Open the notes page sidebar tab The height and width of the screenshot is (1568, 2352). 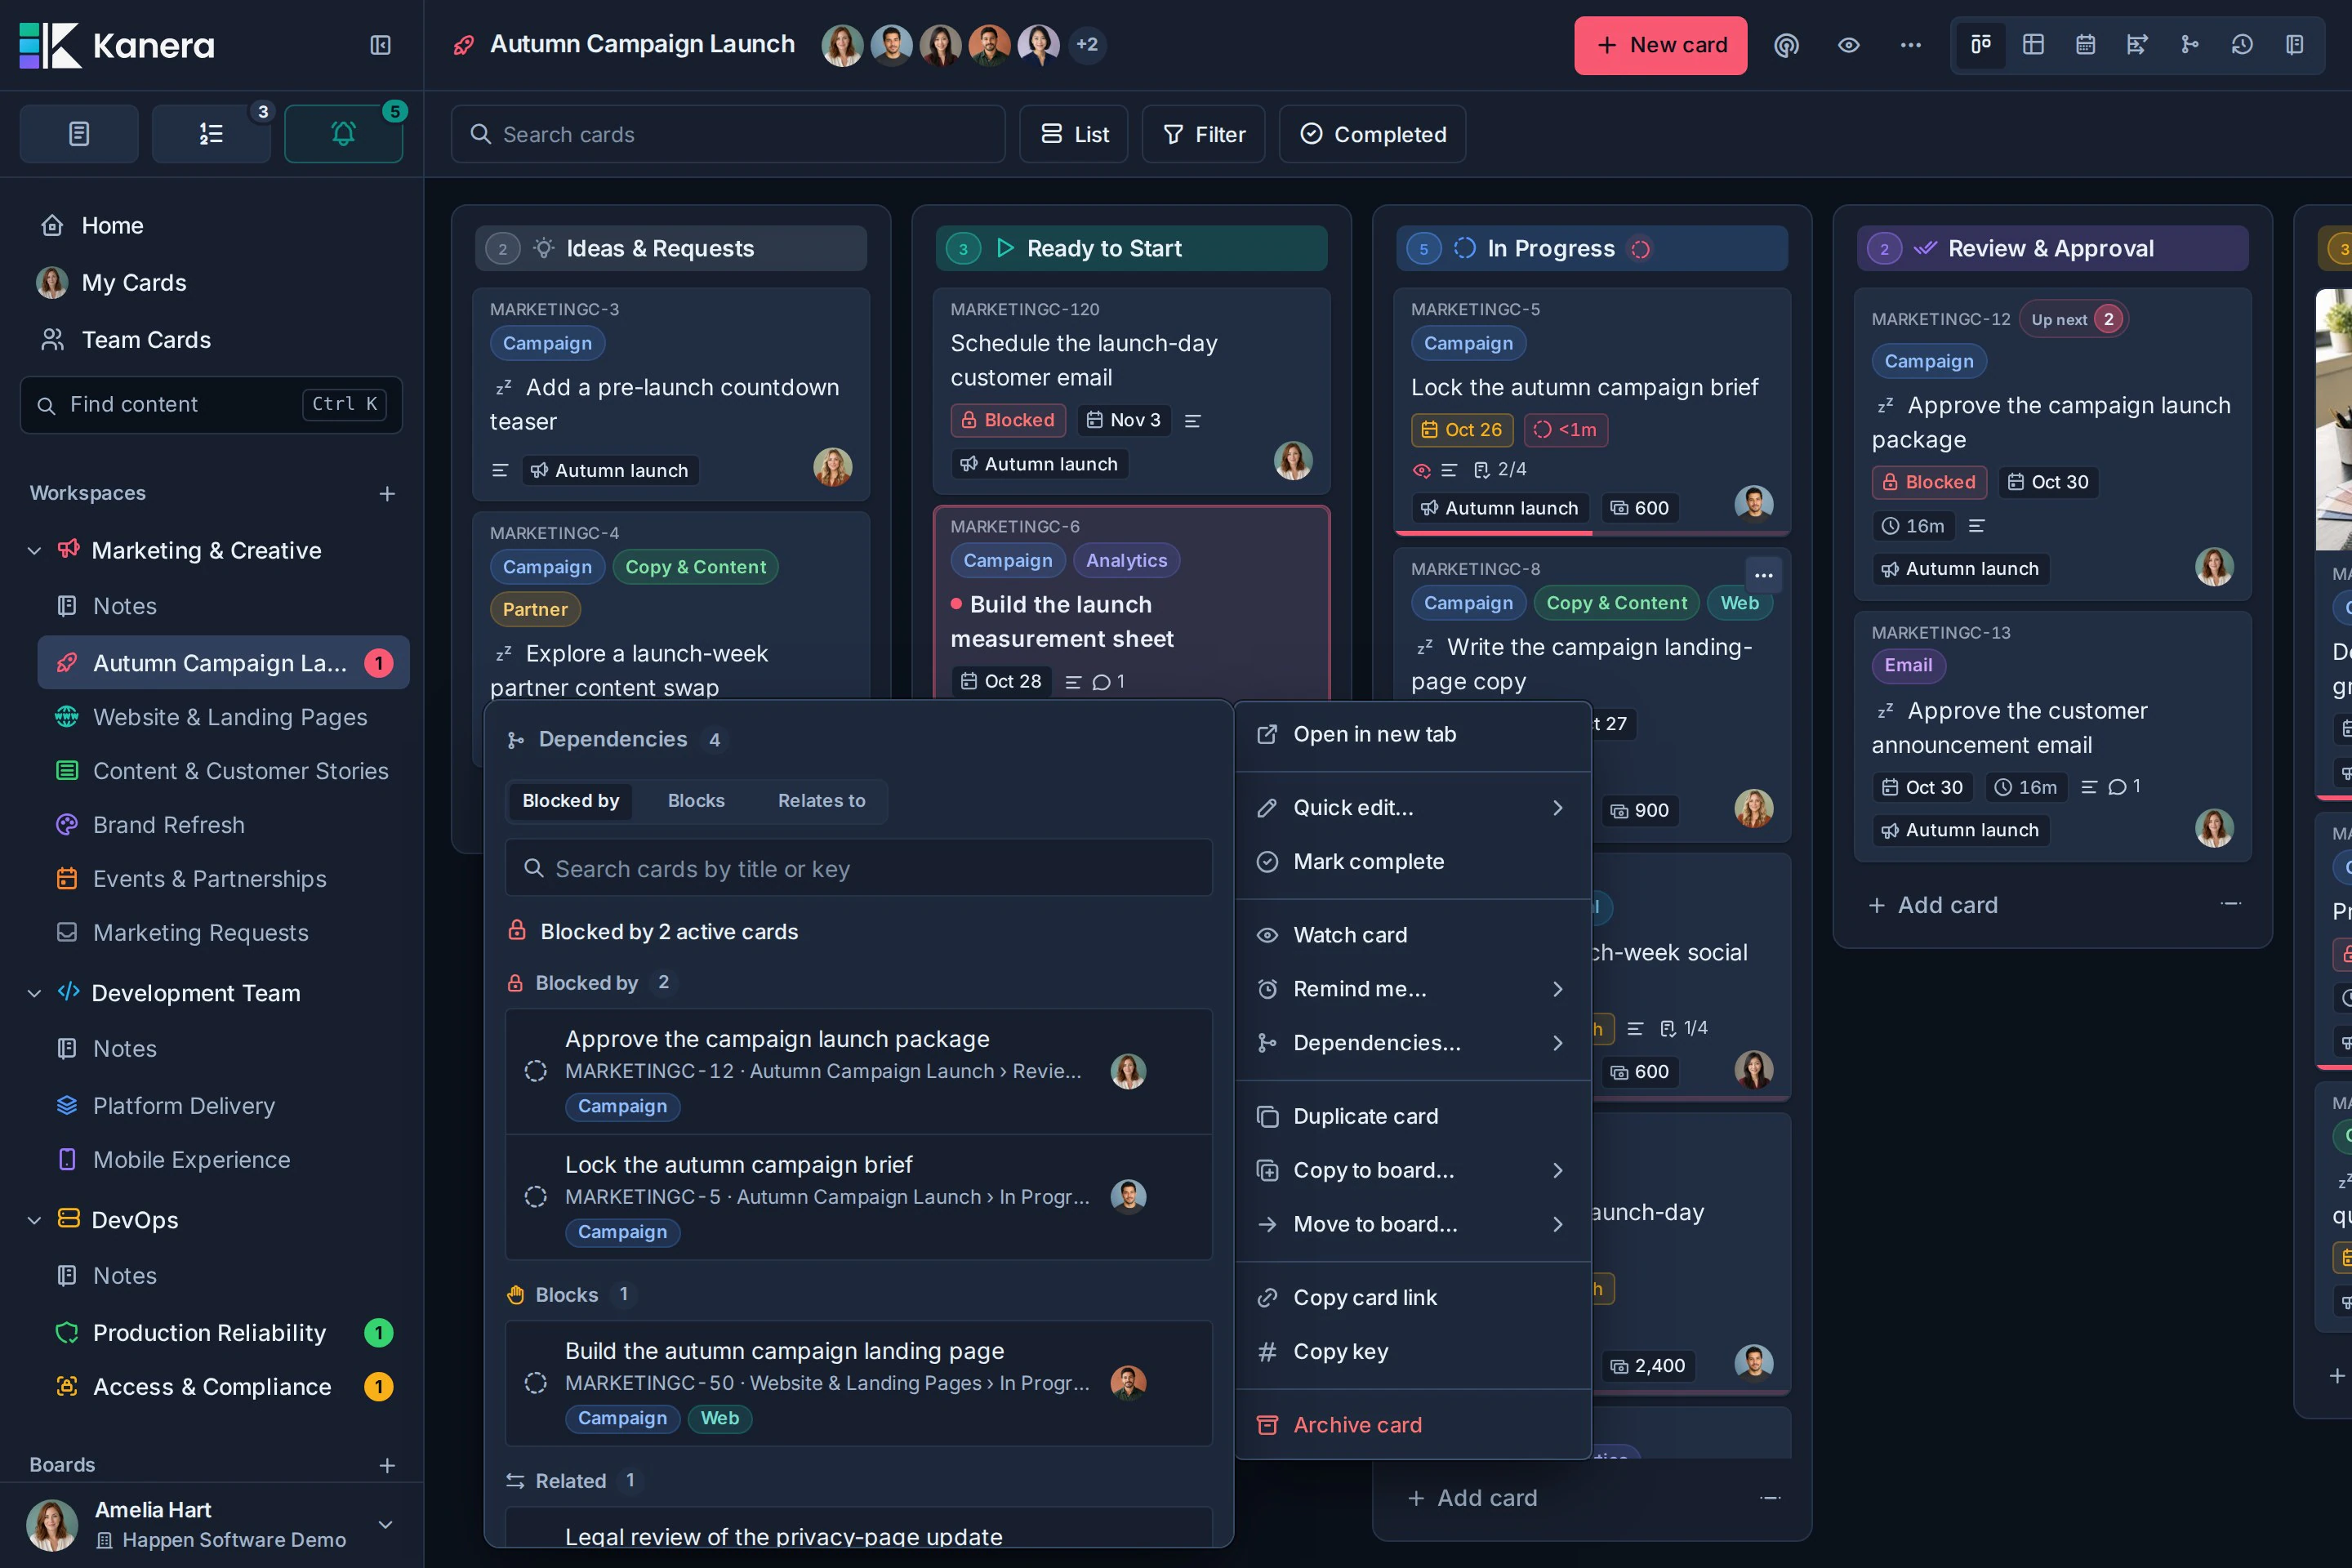[x=79, y=134]
